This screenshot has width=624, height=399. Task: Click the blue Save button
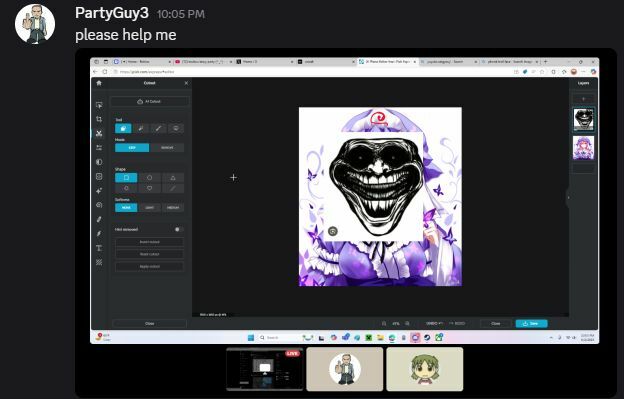pos(532,323)
